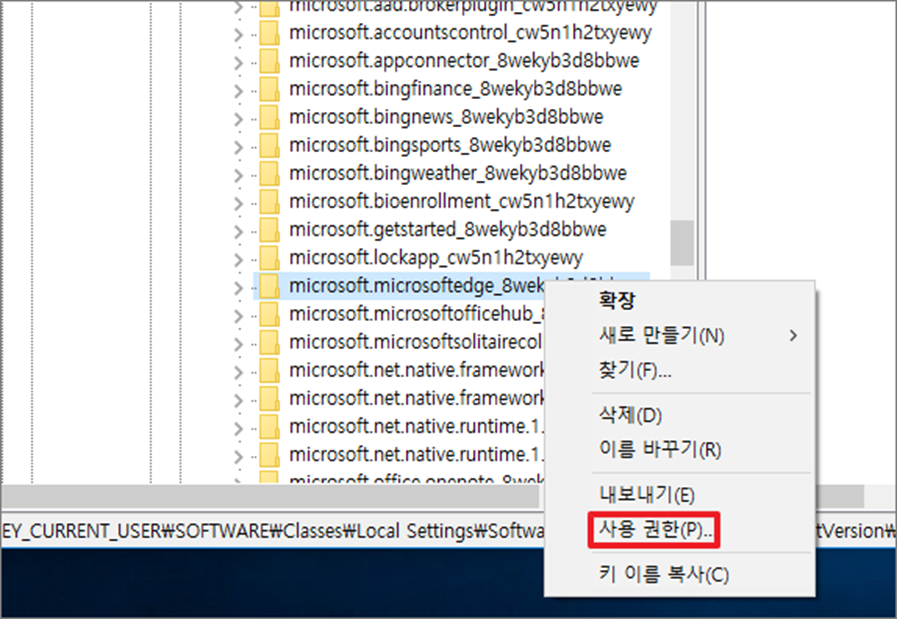The image size is (897, 619).
Task: Select microsoft.bingweather_8wekyb3d8bbwe tree item
Action: [458, 173]
